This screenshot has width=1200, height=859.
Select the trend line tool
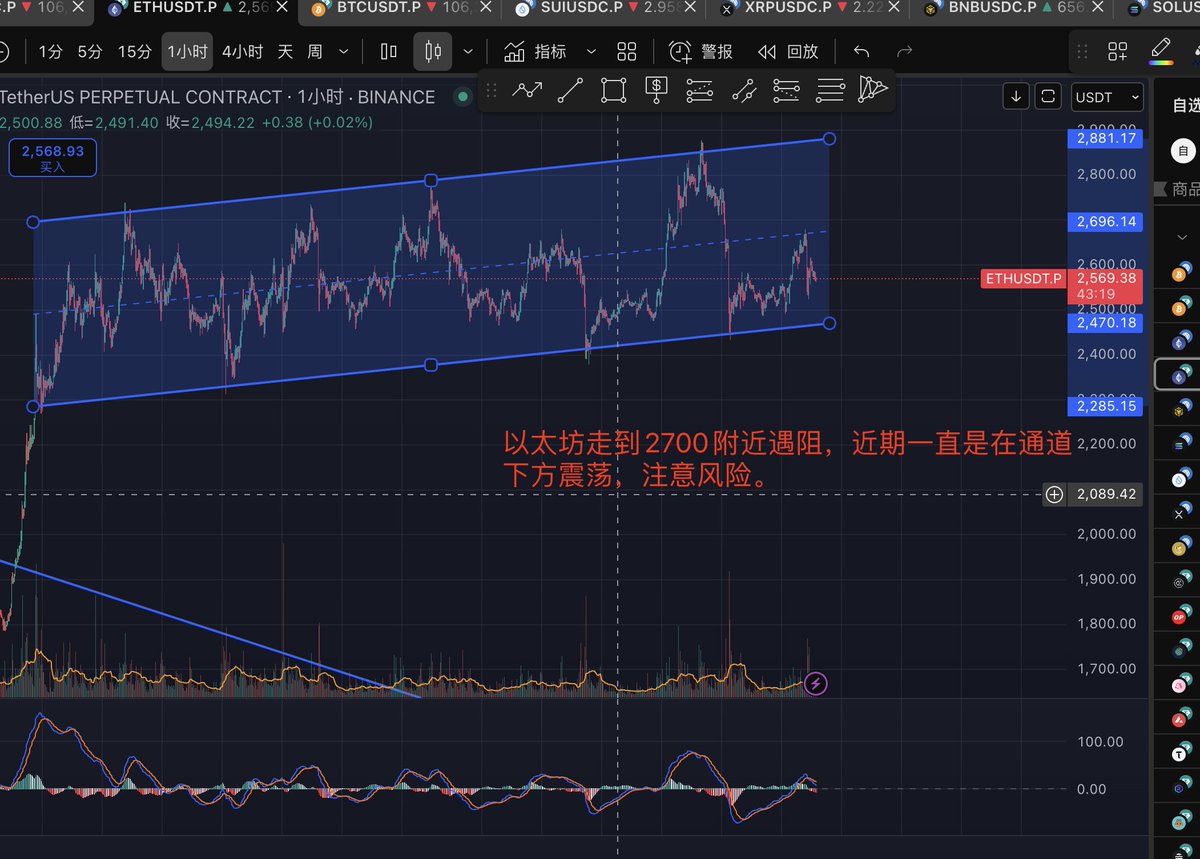pyautogui.click(x=570, y=90)
